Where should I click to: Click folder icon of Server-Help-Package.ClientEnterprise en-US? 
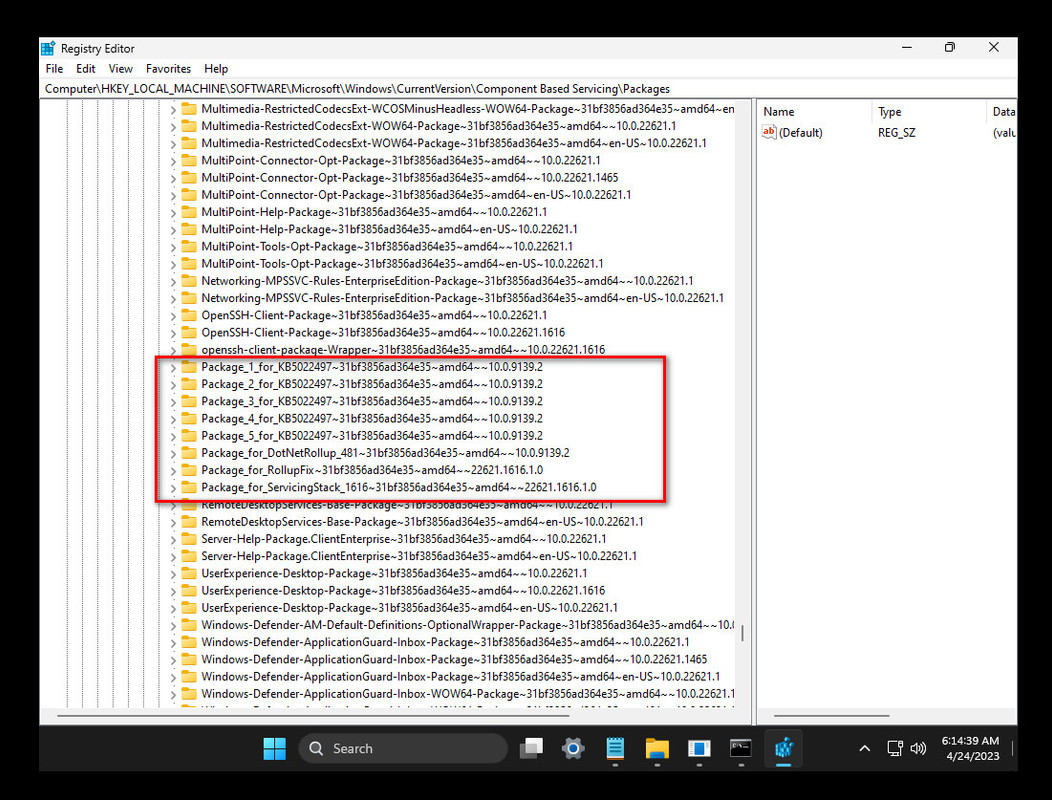(189, 556)
